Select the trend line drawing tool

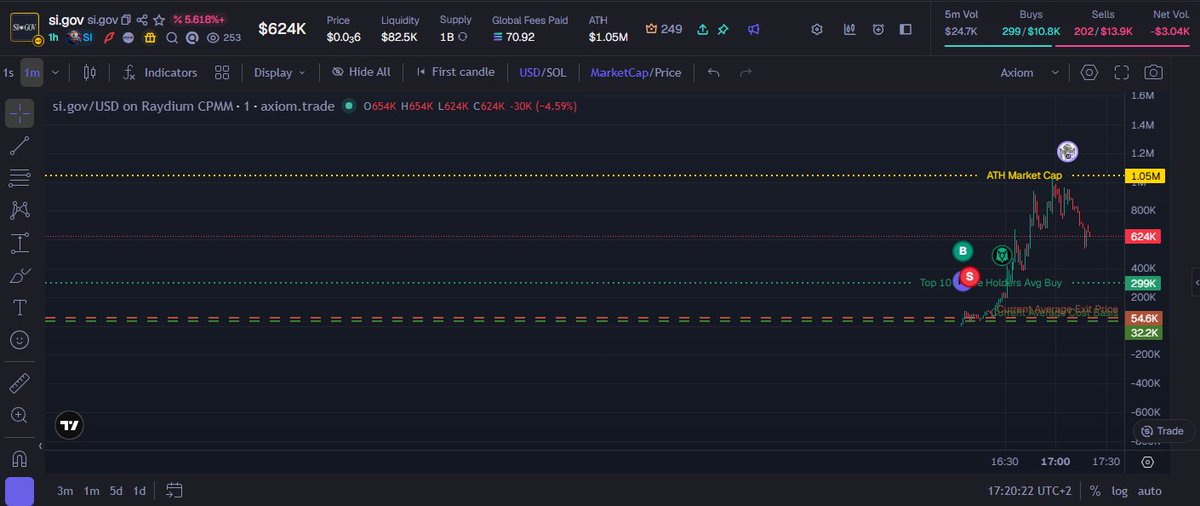[19, 146]
